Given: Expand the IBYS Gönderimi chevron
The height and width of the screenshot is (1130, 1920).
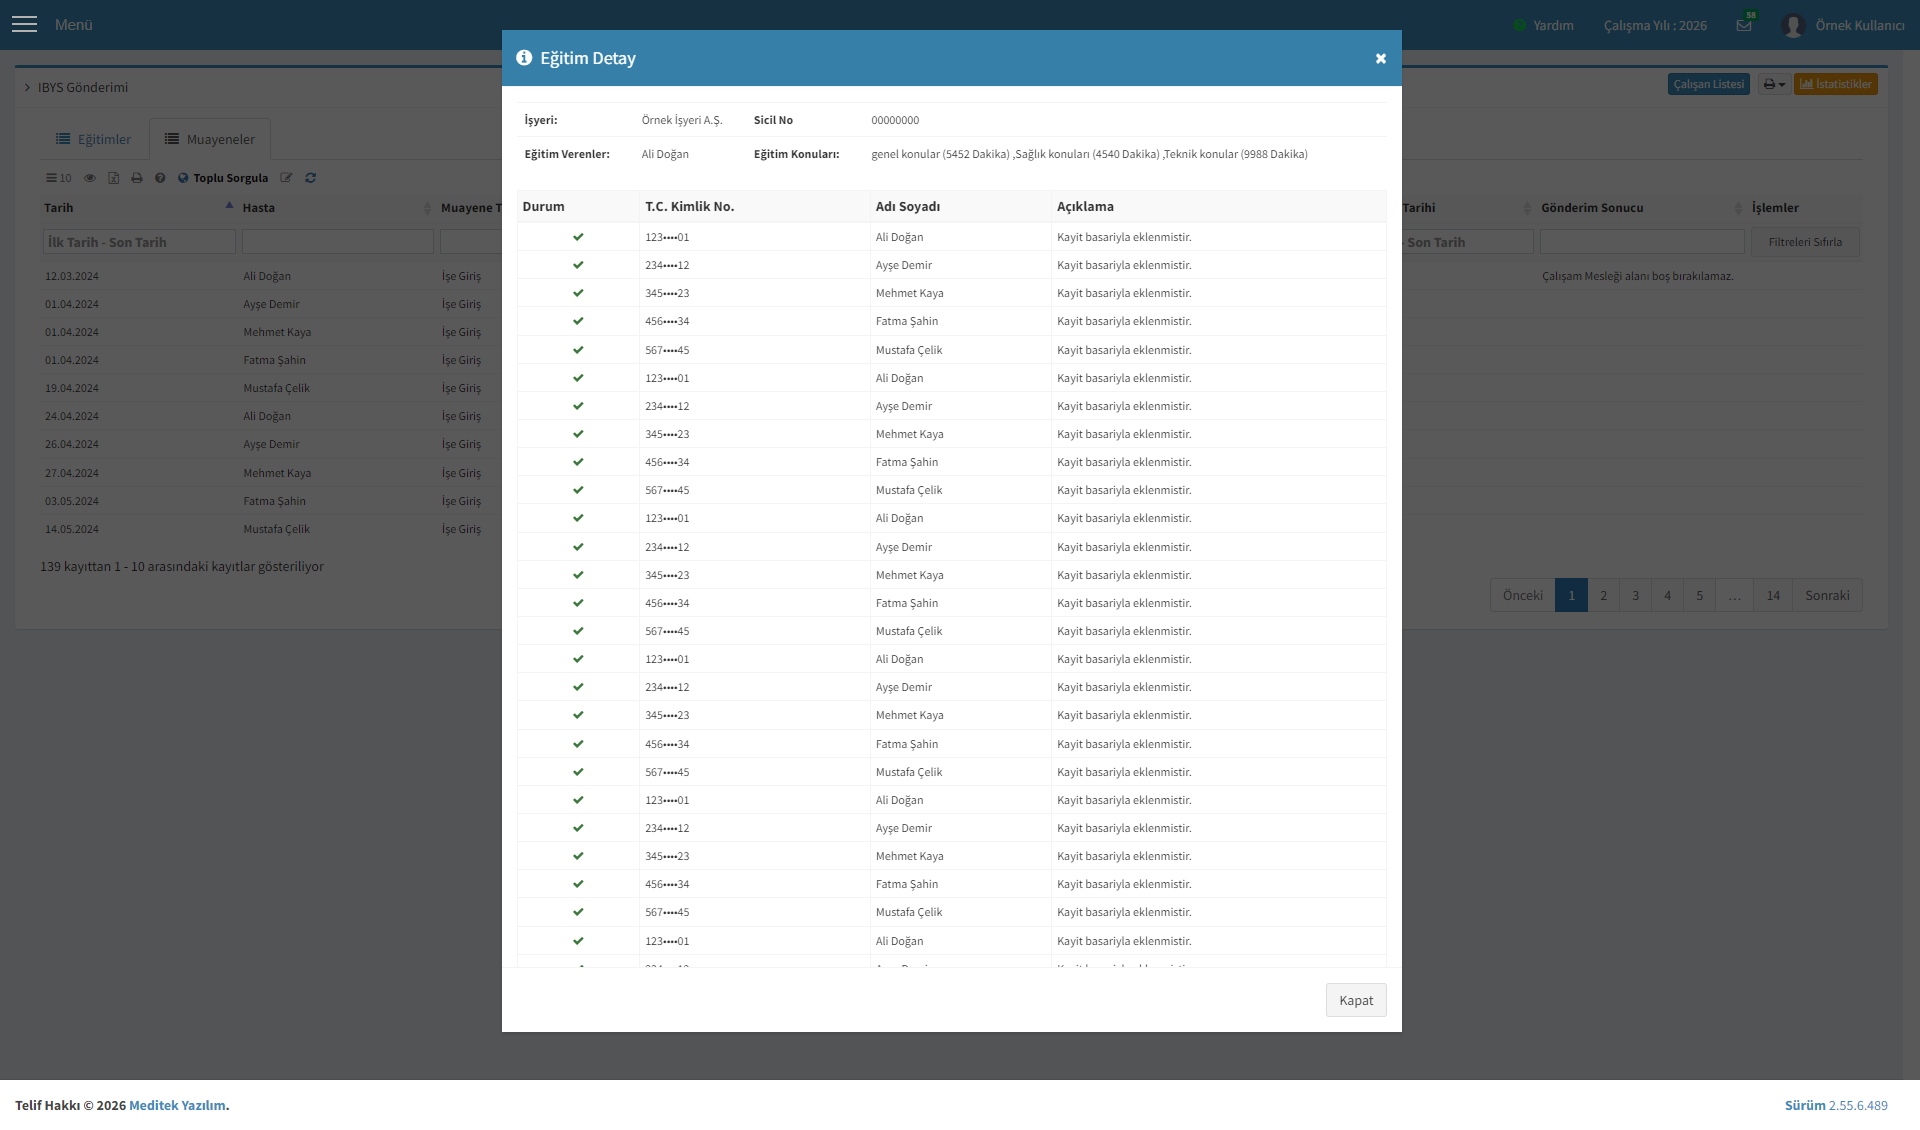Looking at the screenshot, I should click(x=27, y=88).
